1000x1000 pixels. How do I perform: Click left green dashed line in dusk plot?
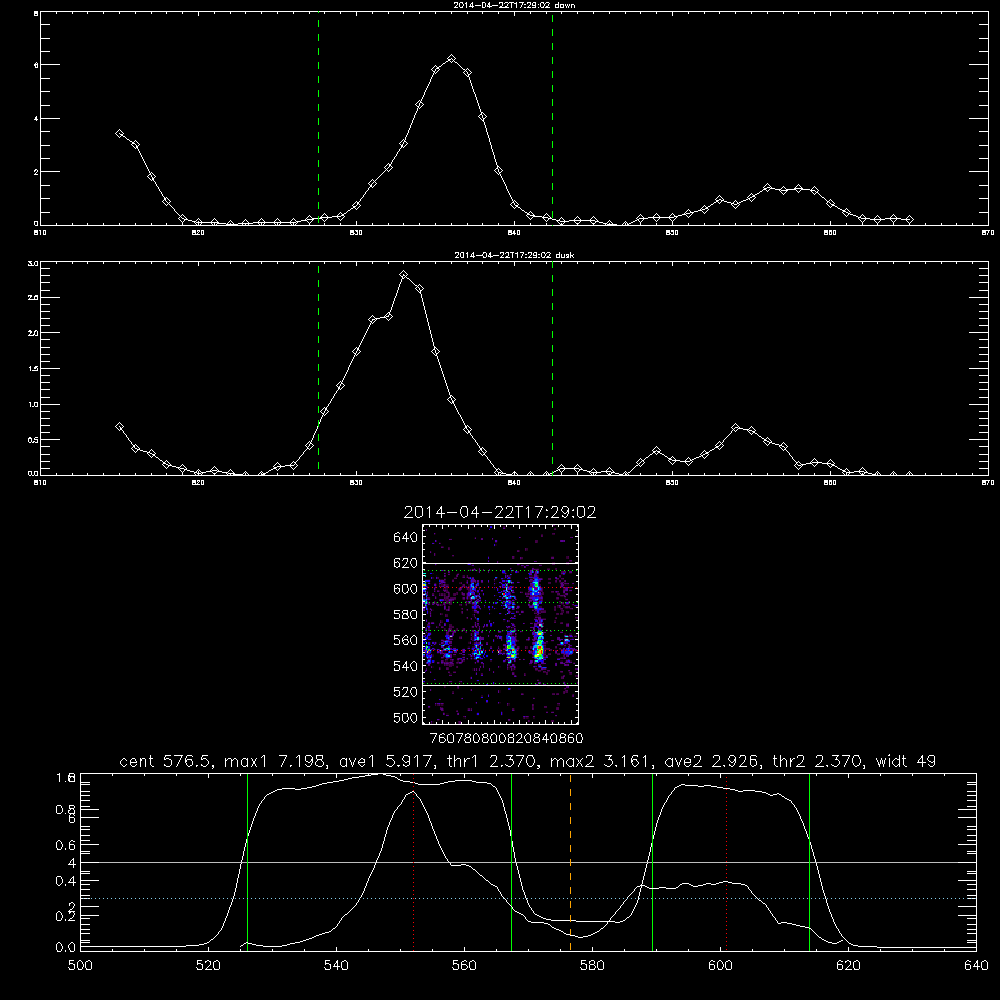pos(318,369)
